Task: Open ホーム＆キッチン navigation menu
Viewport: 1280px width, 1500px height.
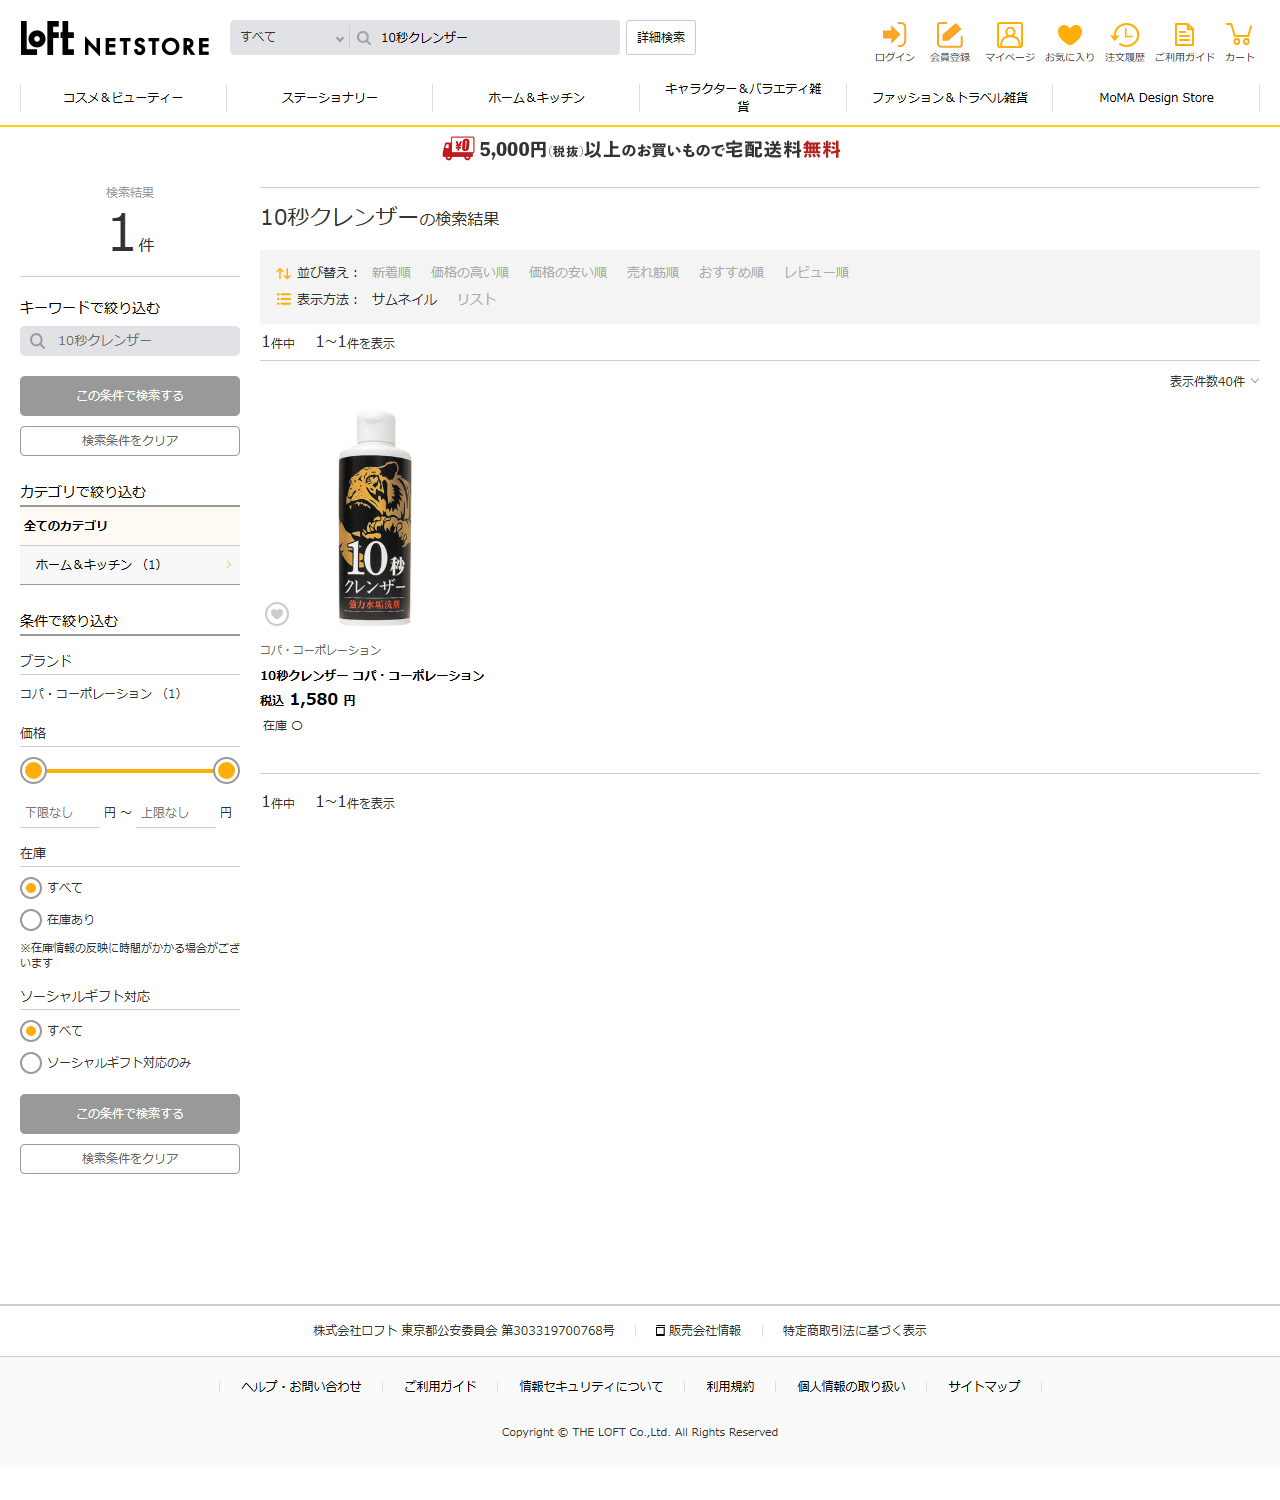Action: 536,98
